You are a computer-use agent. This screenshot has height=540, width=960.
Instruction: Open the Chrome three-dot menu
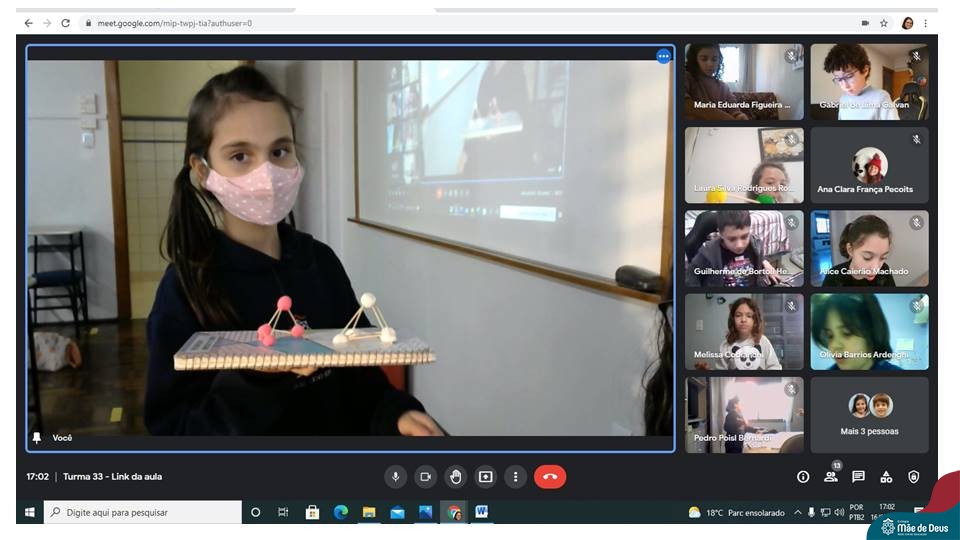pos(926,23)
